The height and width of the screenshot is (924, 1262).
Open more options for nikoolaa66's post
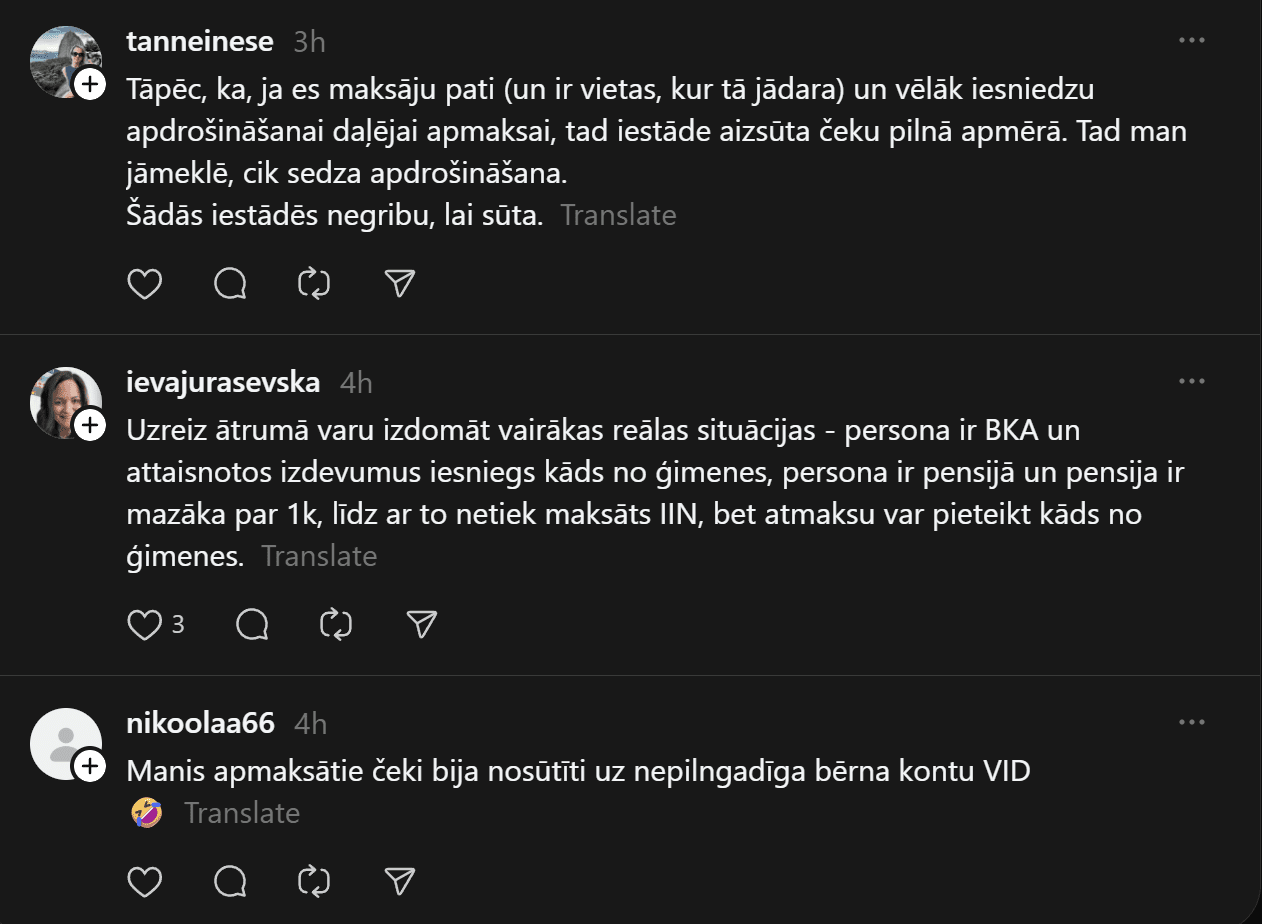1192,722
